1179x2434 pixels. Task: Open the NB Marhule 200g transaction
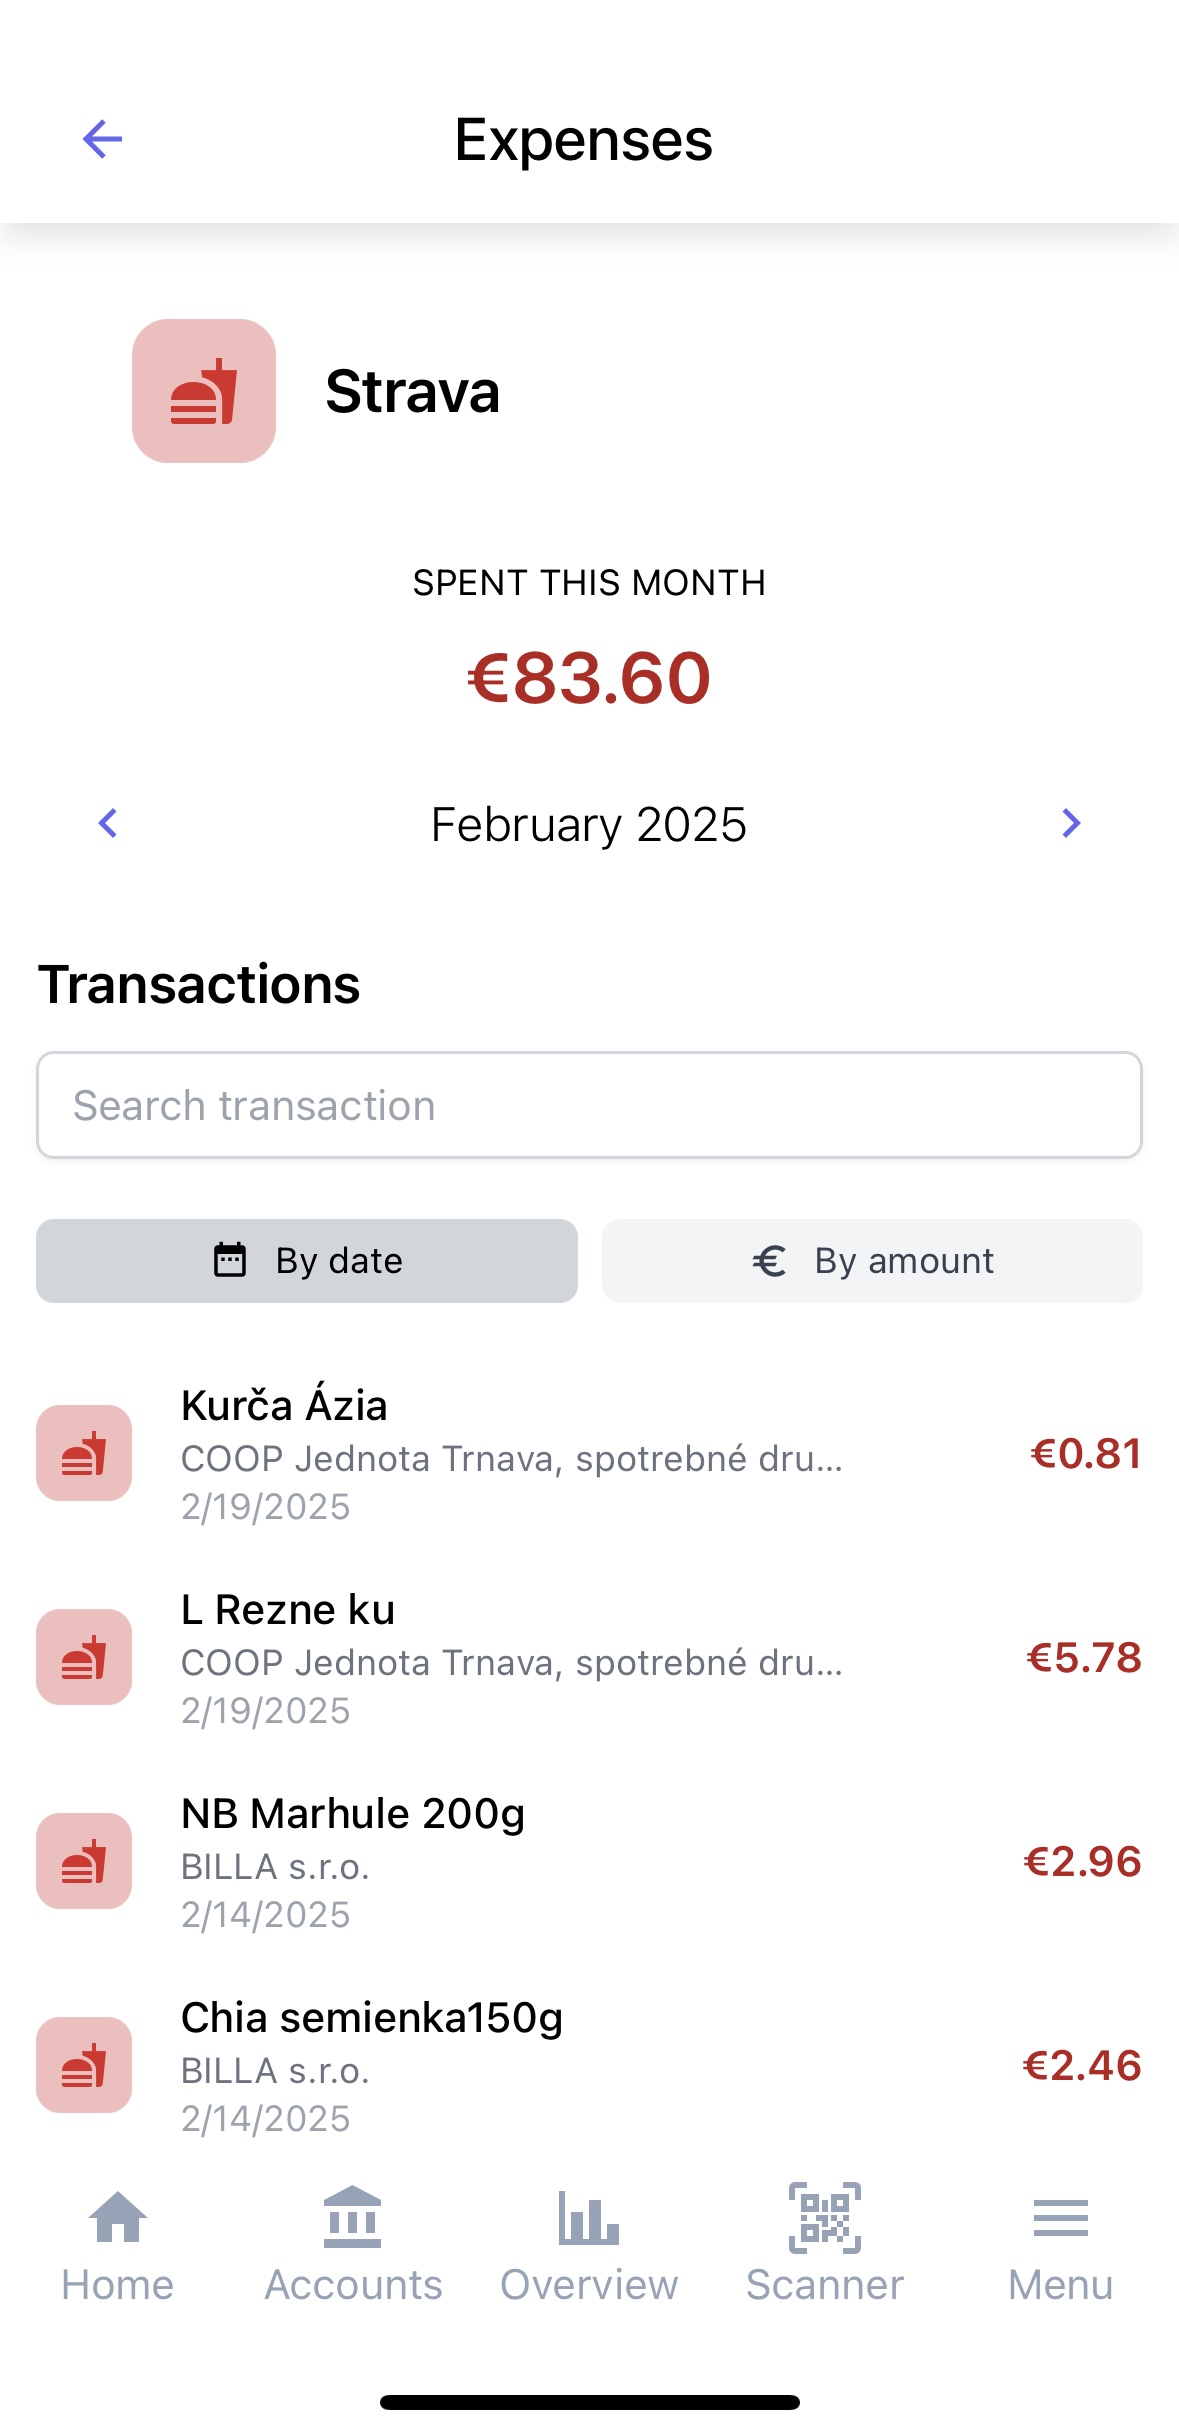click(x=589, y=1862)
